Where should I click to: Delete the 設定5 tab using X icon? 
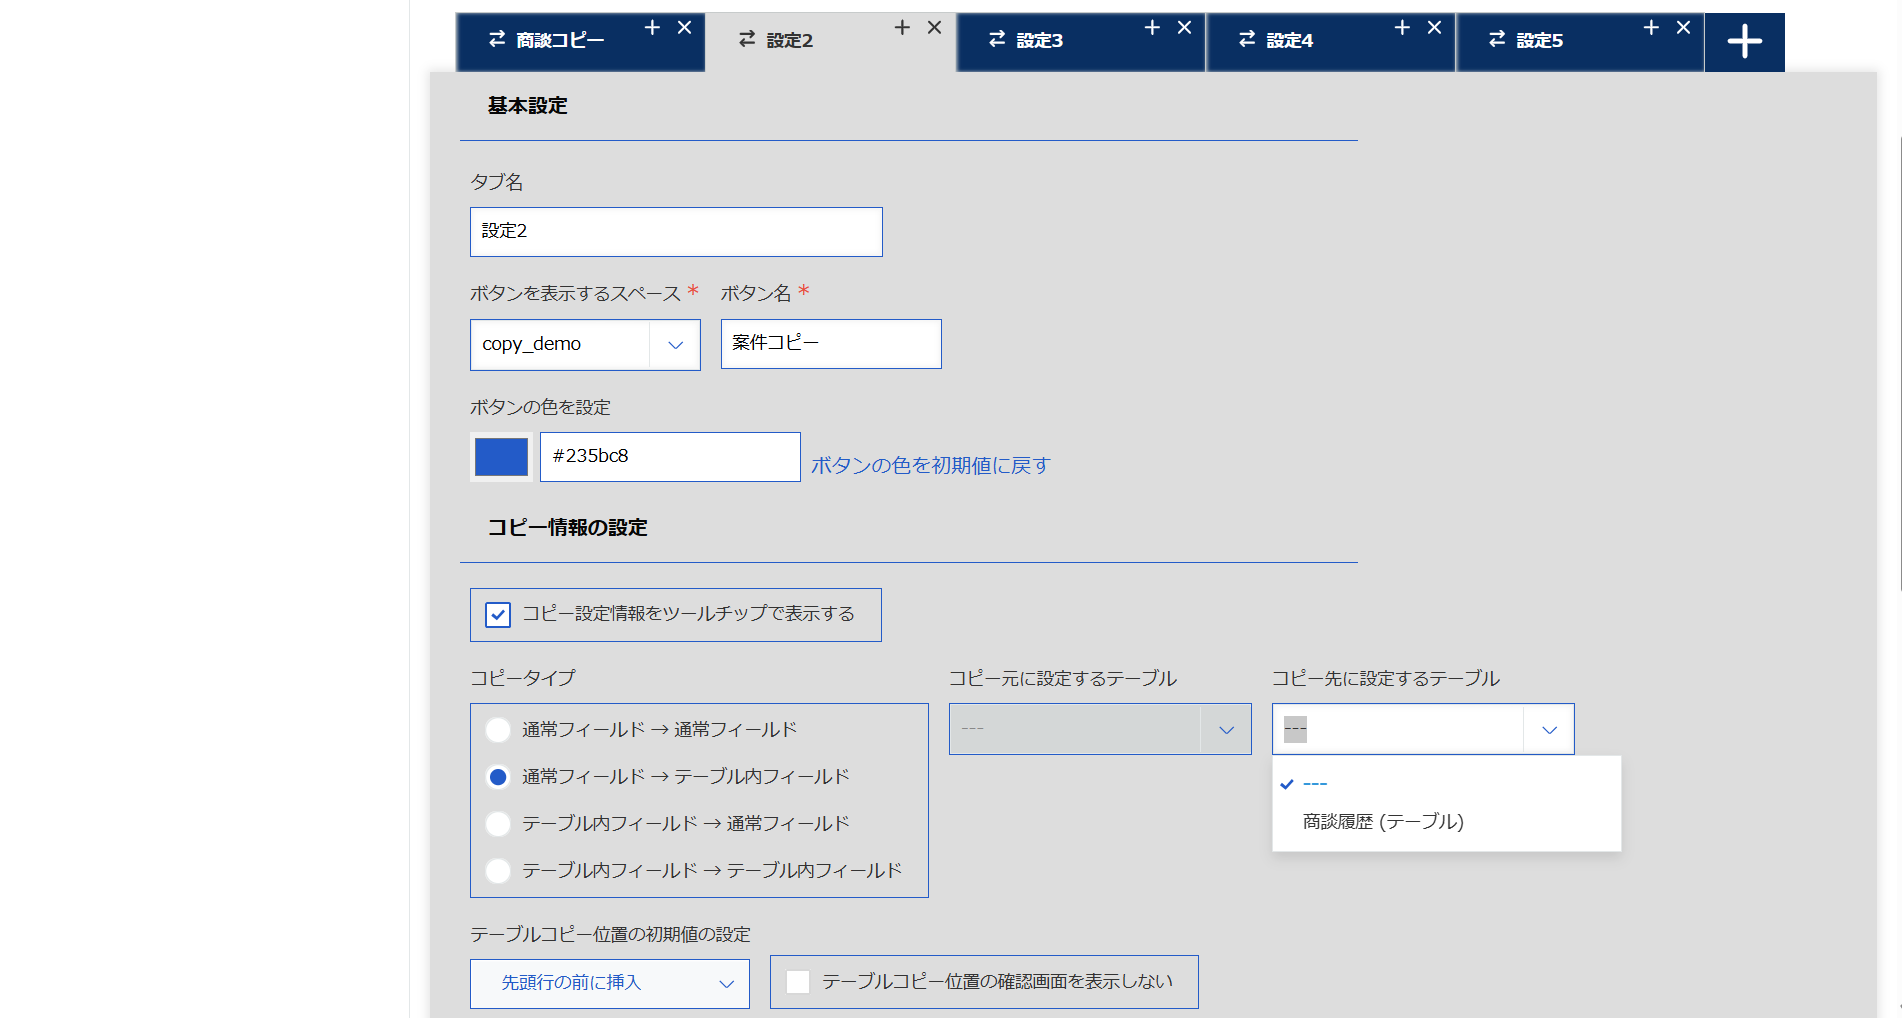1683,28
